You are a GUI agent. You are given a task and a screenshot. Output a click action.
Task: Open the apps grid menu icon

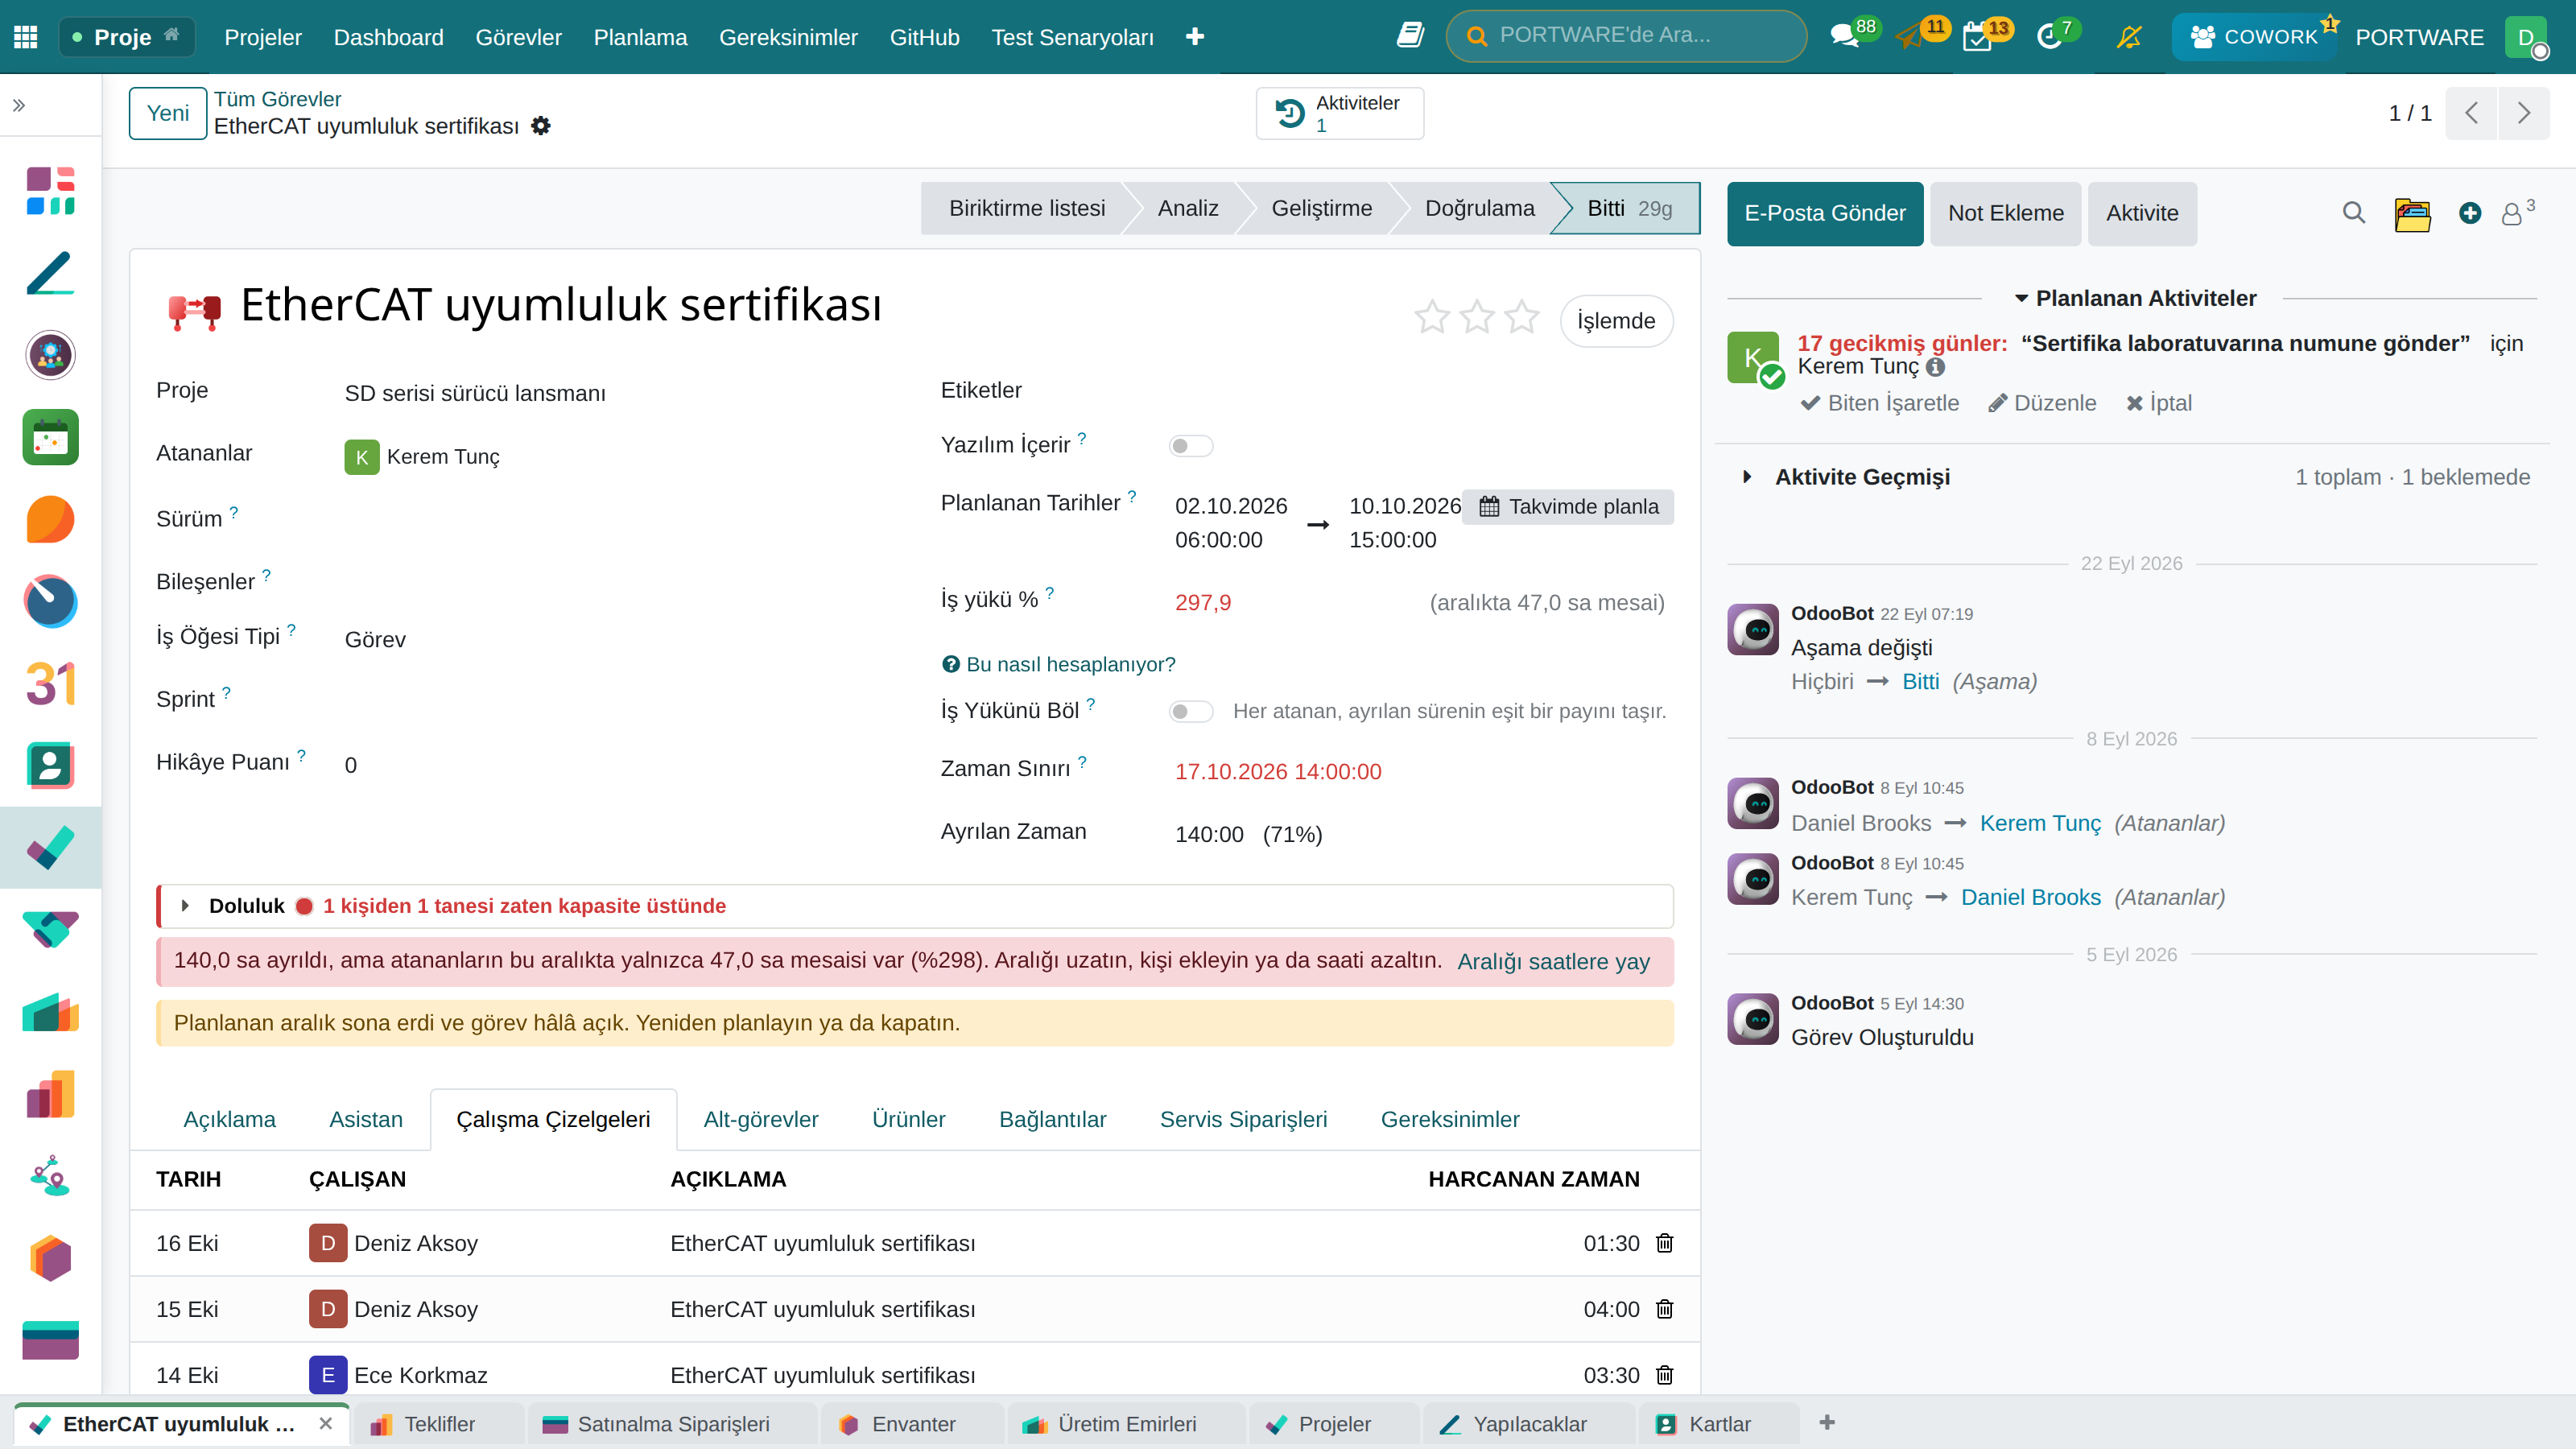click(x=26, y=37)
